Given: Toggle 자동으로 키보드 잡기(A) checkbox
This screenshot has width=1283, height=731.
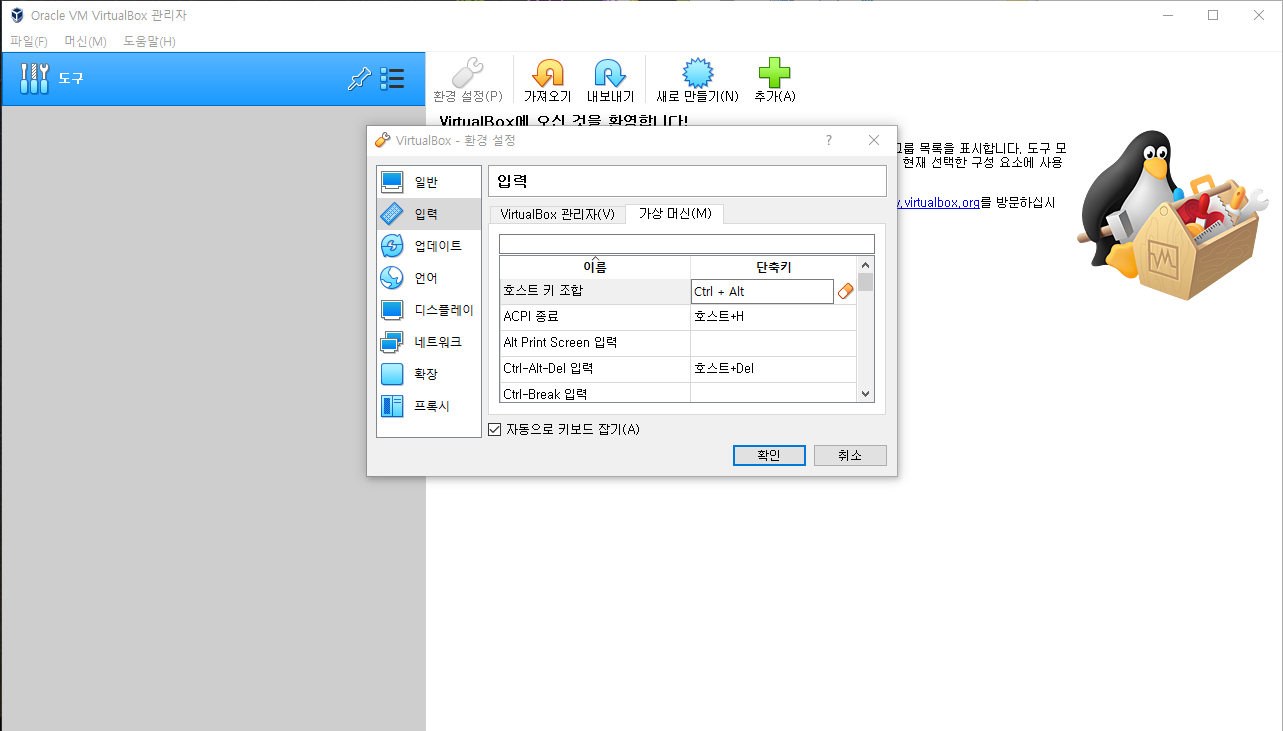Looking at the screenshot, I should click(x=494, y=429).
